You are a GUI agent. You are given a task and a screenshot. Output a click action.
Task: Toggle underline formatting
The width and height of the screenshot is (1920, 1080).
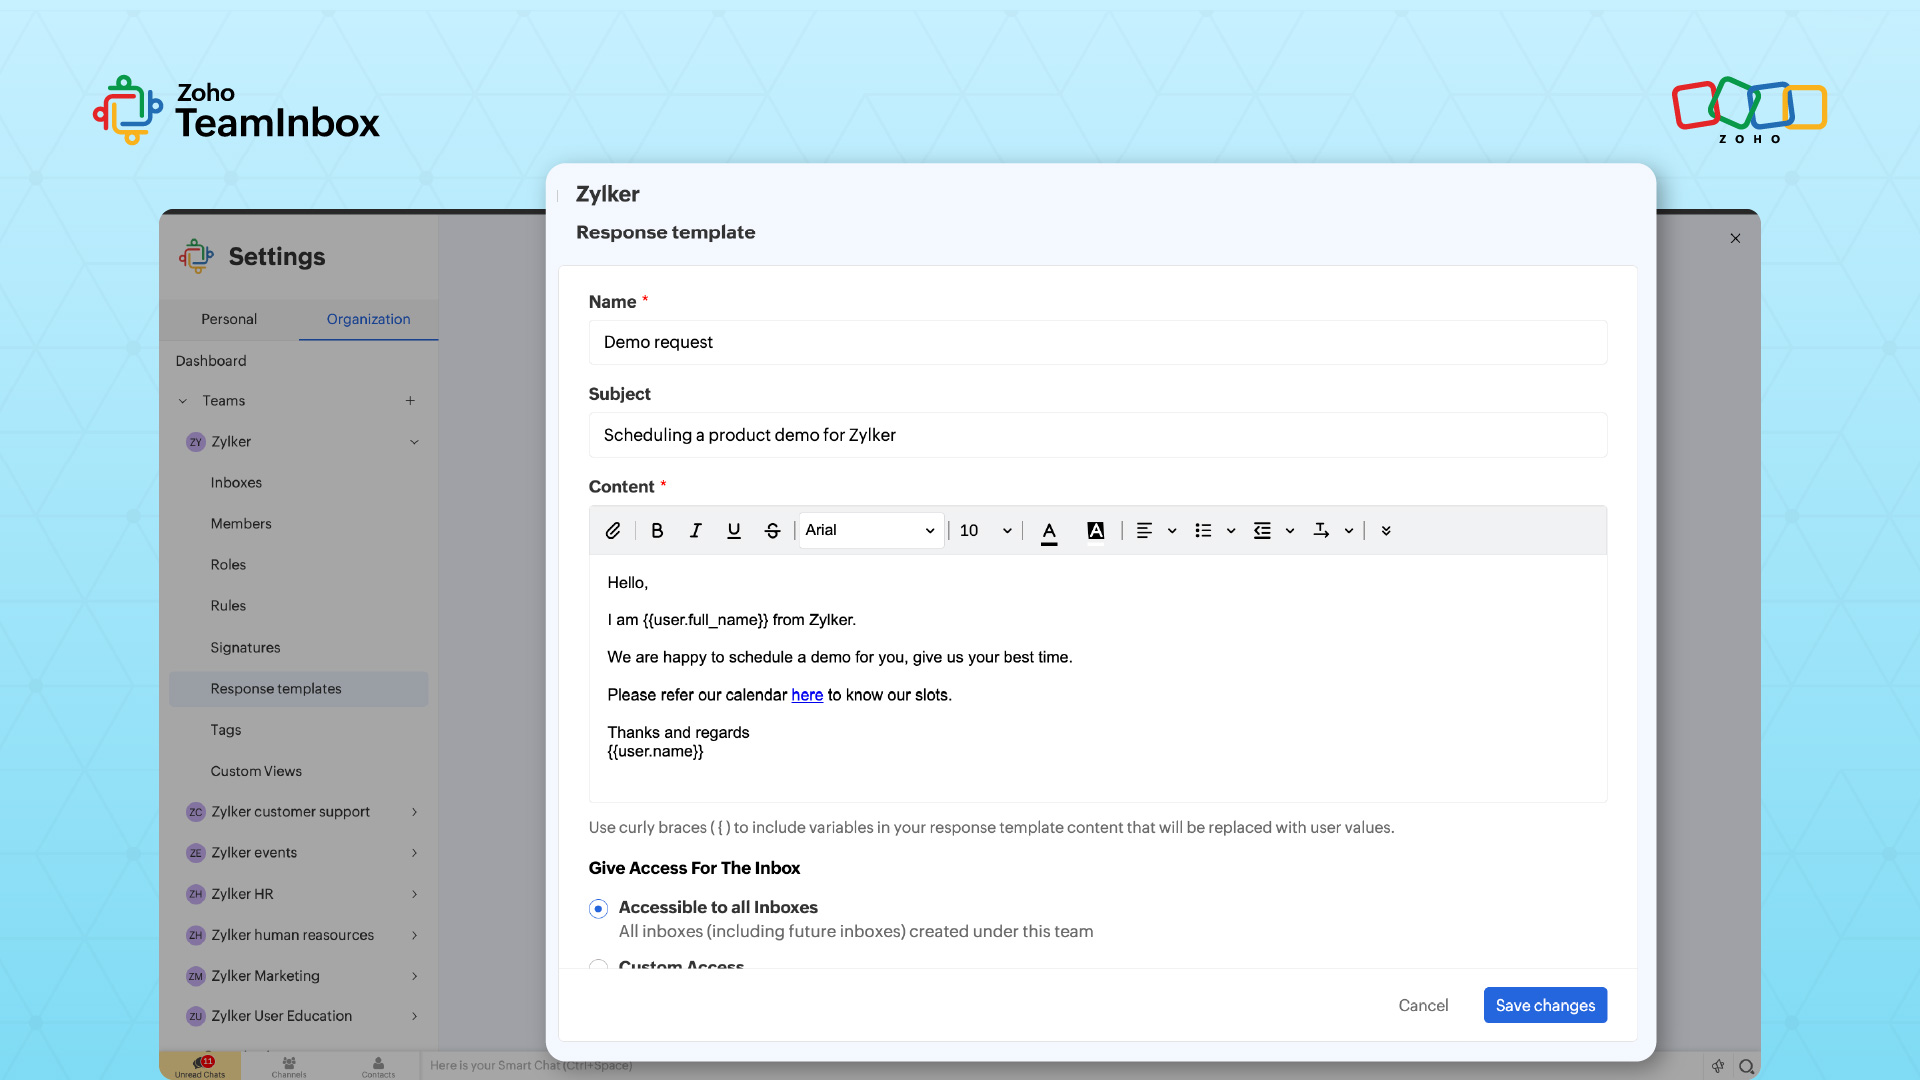(734, 531)
